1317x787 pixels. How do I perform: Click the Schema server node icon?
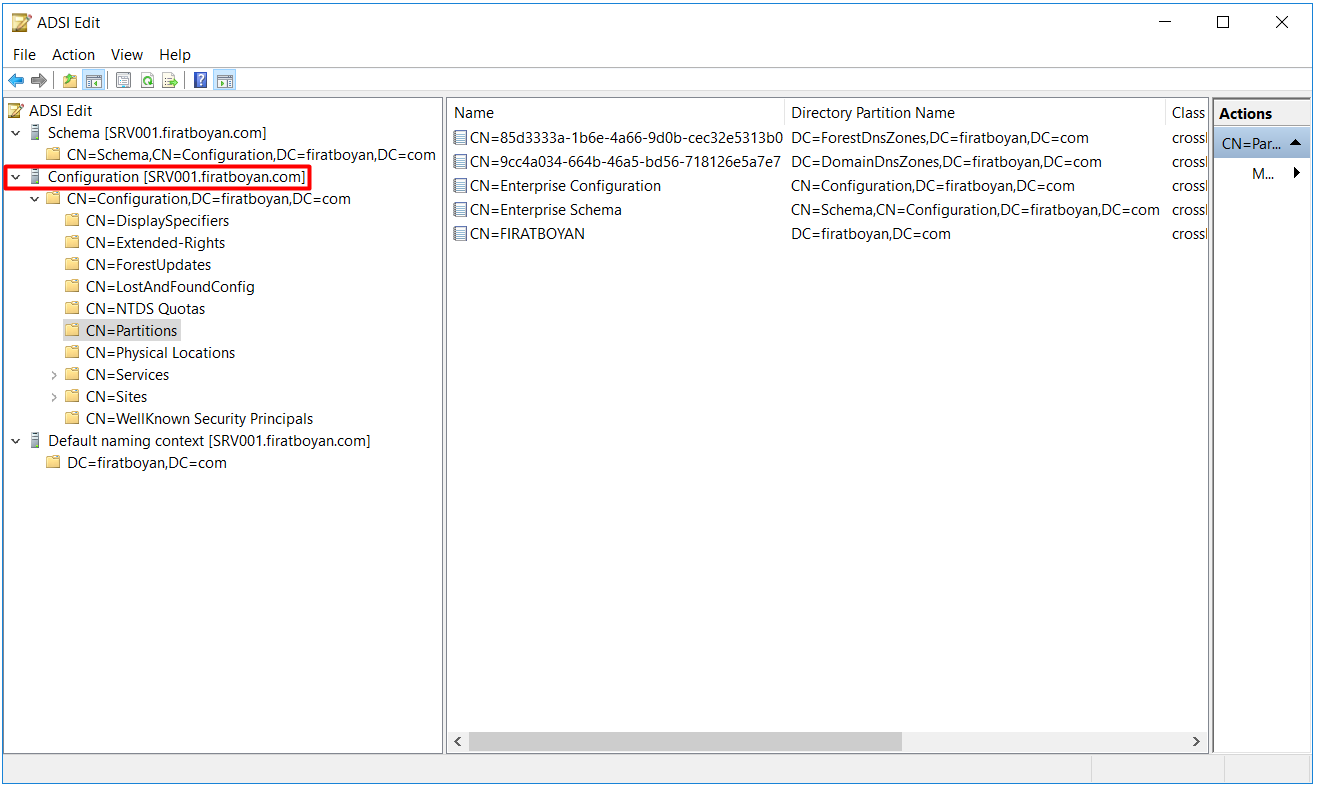(x=36, y=133)
